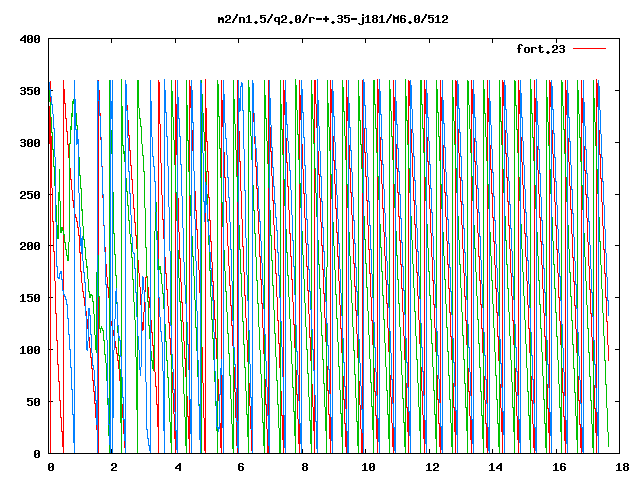Click x-axis label 18
Screen dimensions: 640x480
click(x=622, y=467)
